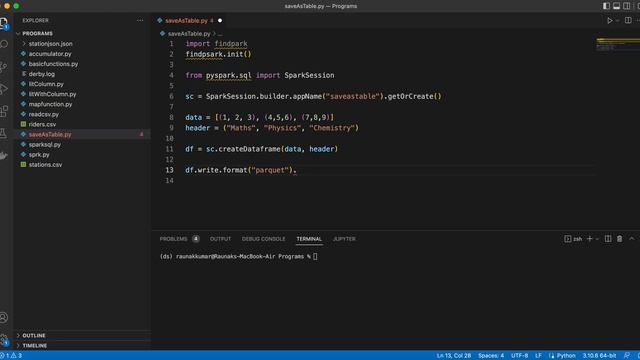Open mapfunction.py in Explorer
The image size is (640, 360).
(50, 104)
